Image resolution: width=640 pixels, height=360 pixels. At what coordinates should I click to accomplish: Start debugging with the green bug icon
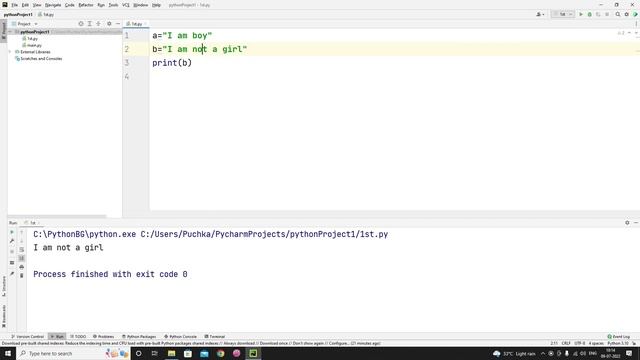click(x=589, y=14)
